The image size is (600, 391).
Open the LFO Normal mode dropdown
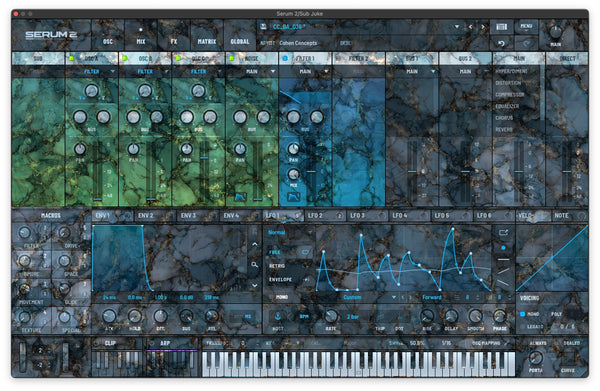pyautogui.click(x=290, y=232)
